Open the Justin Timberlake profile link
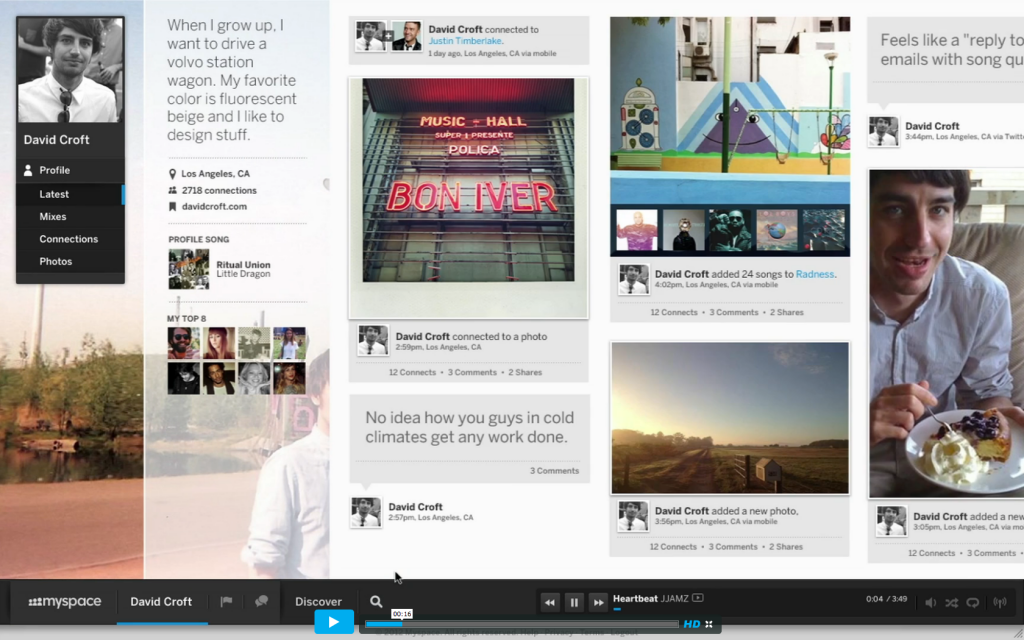Viewport: 1024px width, 640px height. [x=465, y=40]
